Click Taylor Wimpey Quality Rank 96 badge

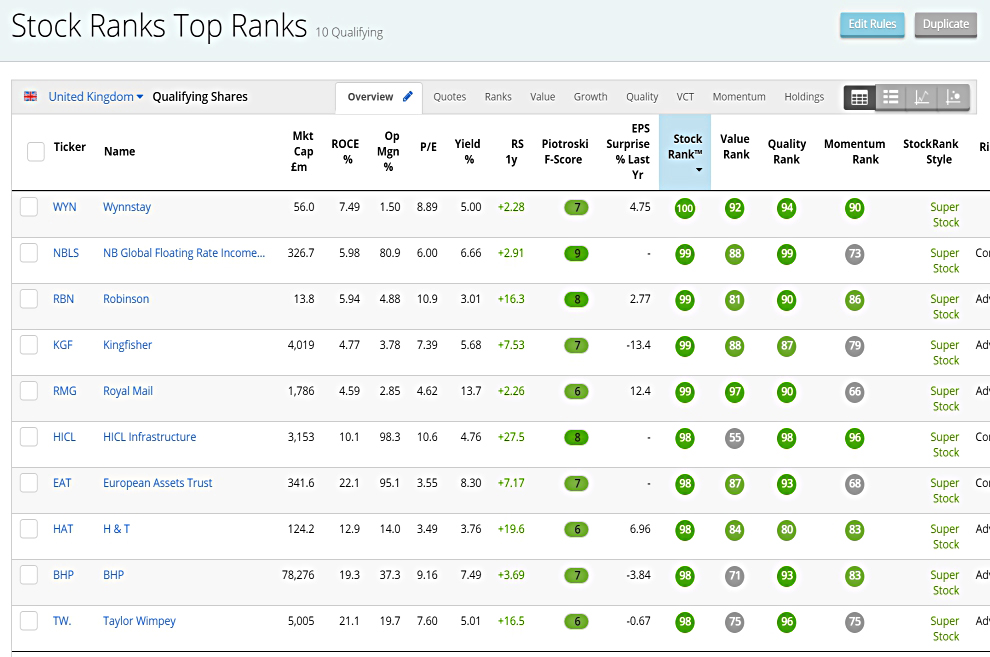pyautogui.click(x=787, y=622)
